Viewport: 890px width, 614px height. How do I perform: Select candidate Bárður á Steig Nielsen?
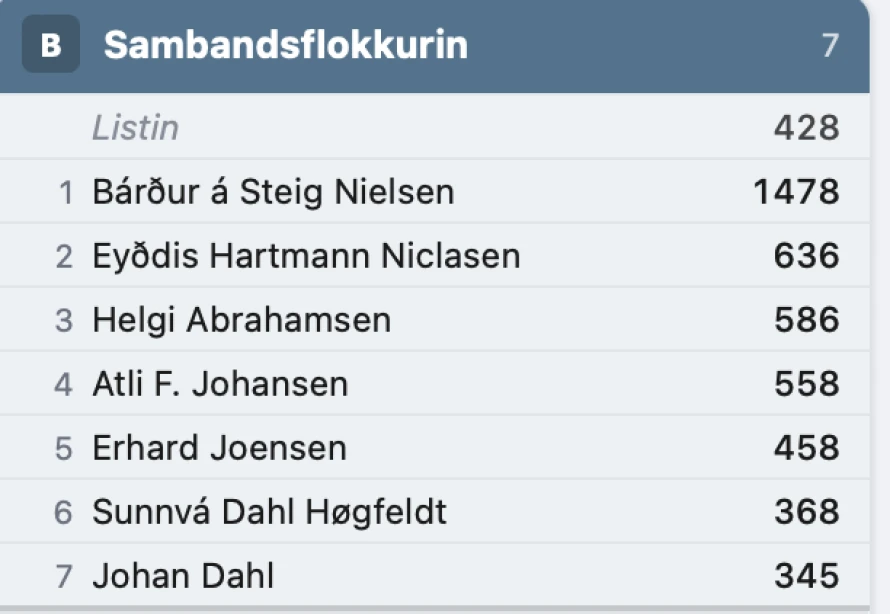point(273,191)
